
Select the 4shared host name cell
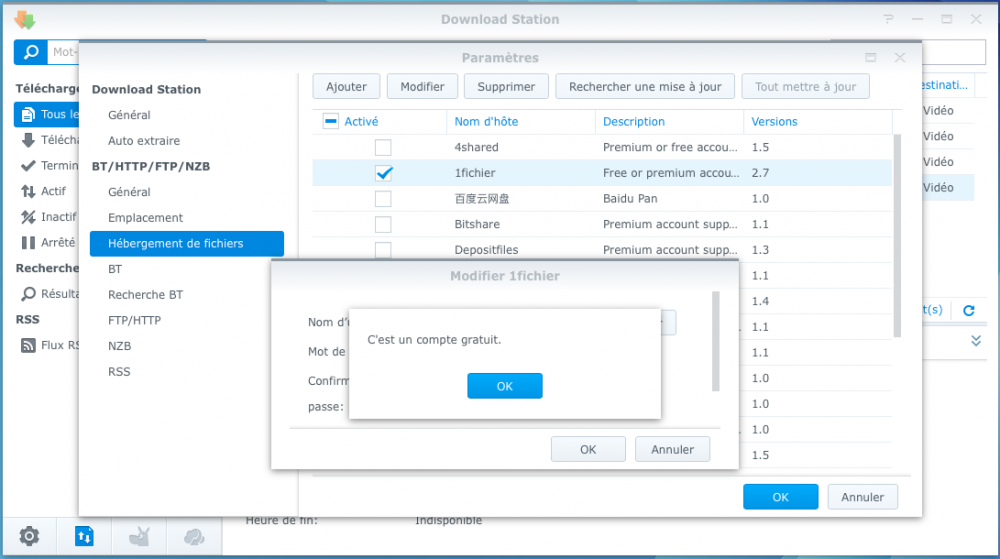pos(476,147)
